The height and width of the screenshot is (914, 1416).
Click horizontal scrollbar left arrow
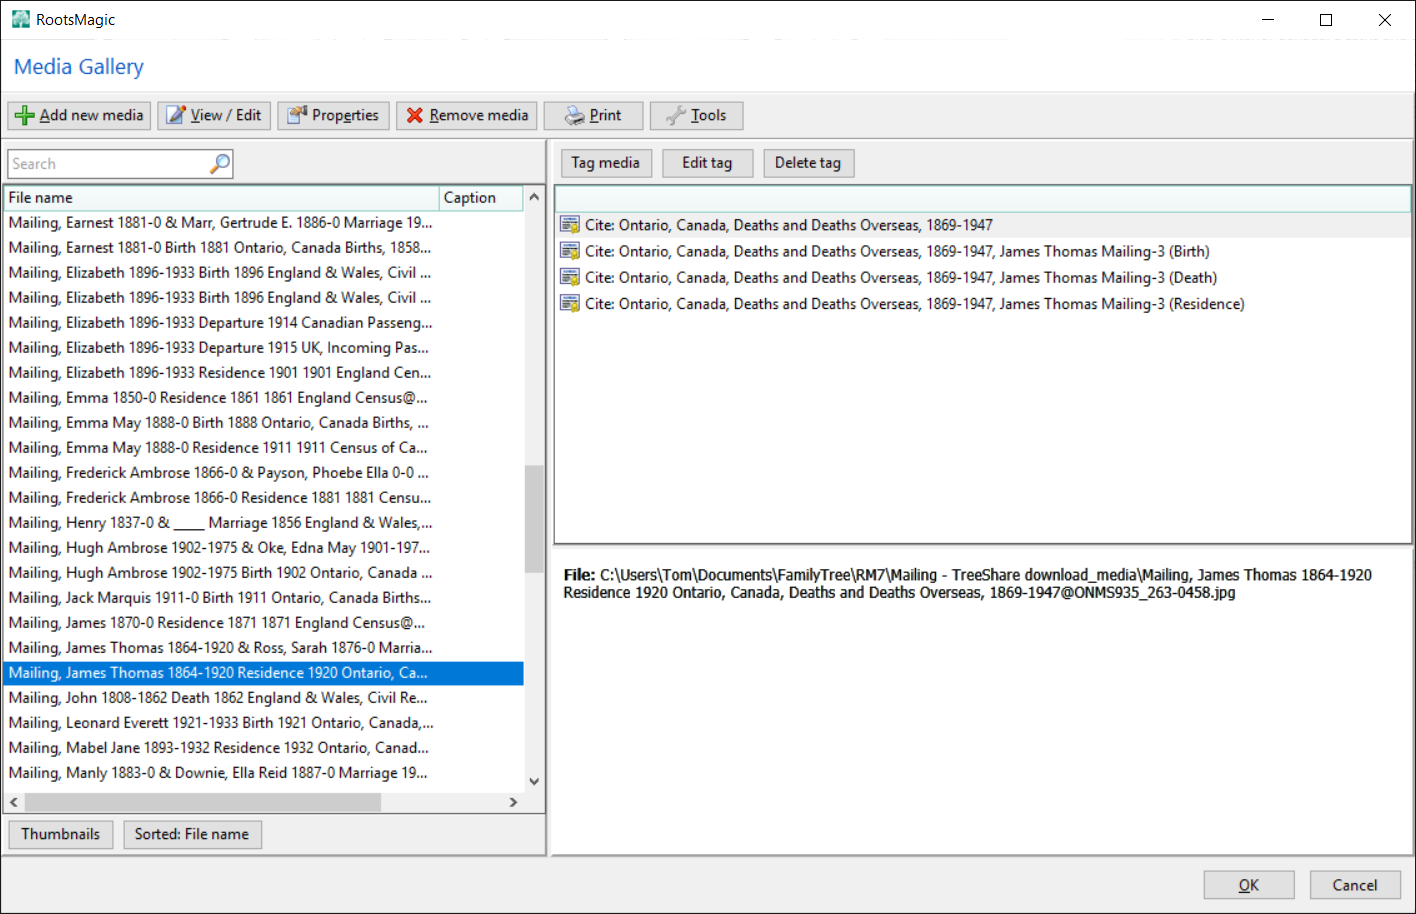[14, 802]
